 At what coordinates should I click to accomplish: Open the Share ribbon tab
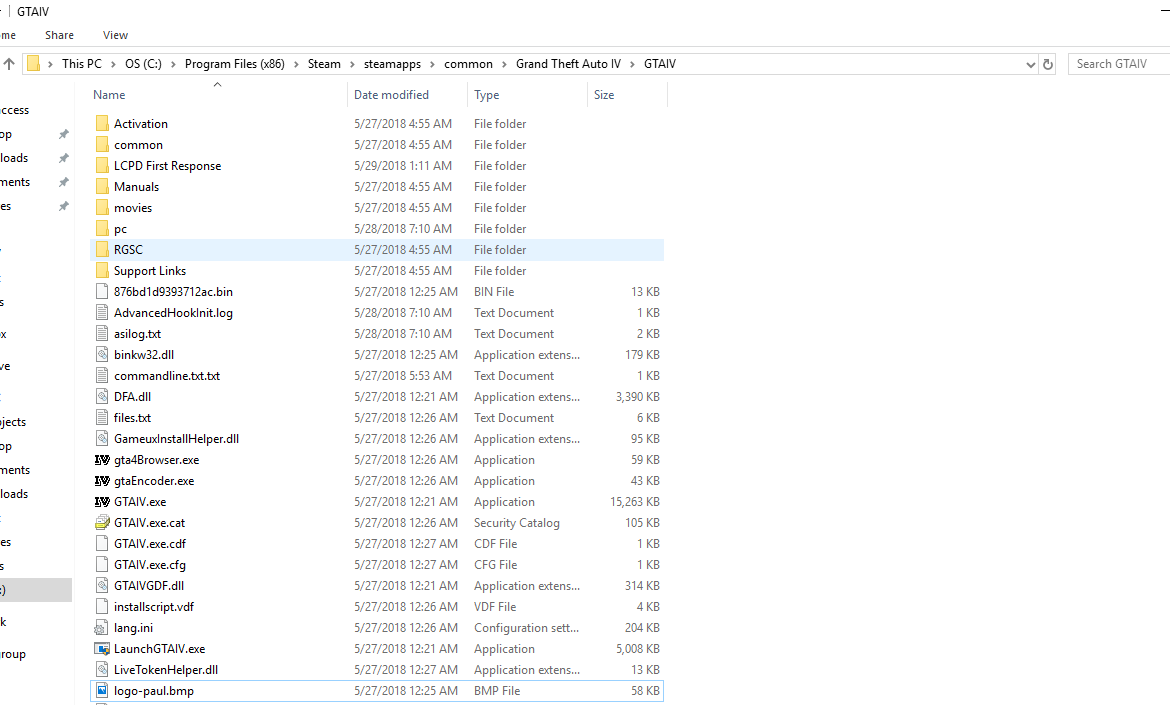click(x=59, y=35)
